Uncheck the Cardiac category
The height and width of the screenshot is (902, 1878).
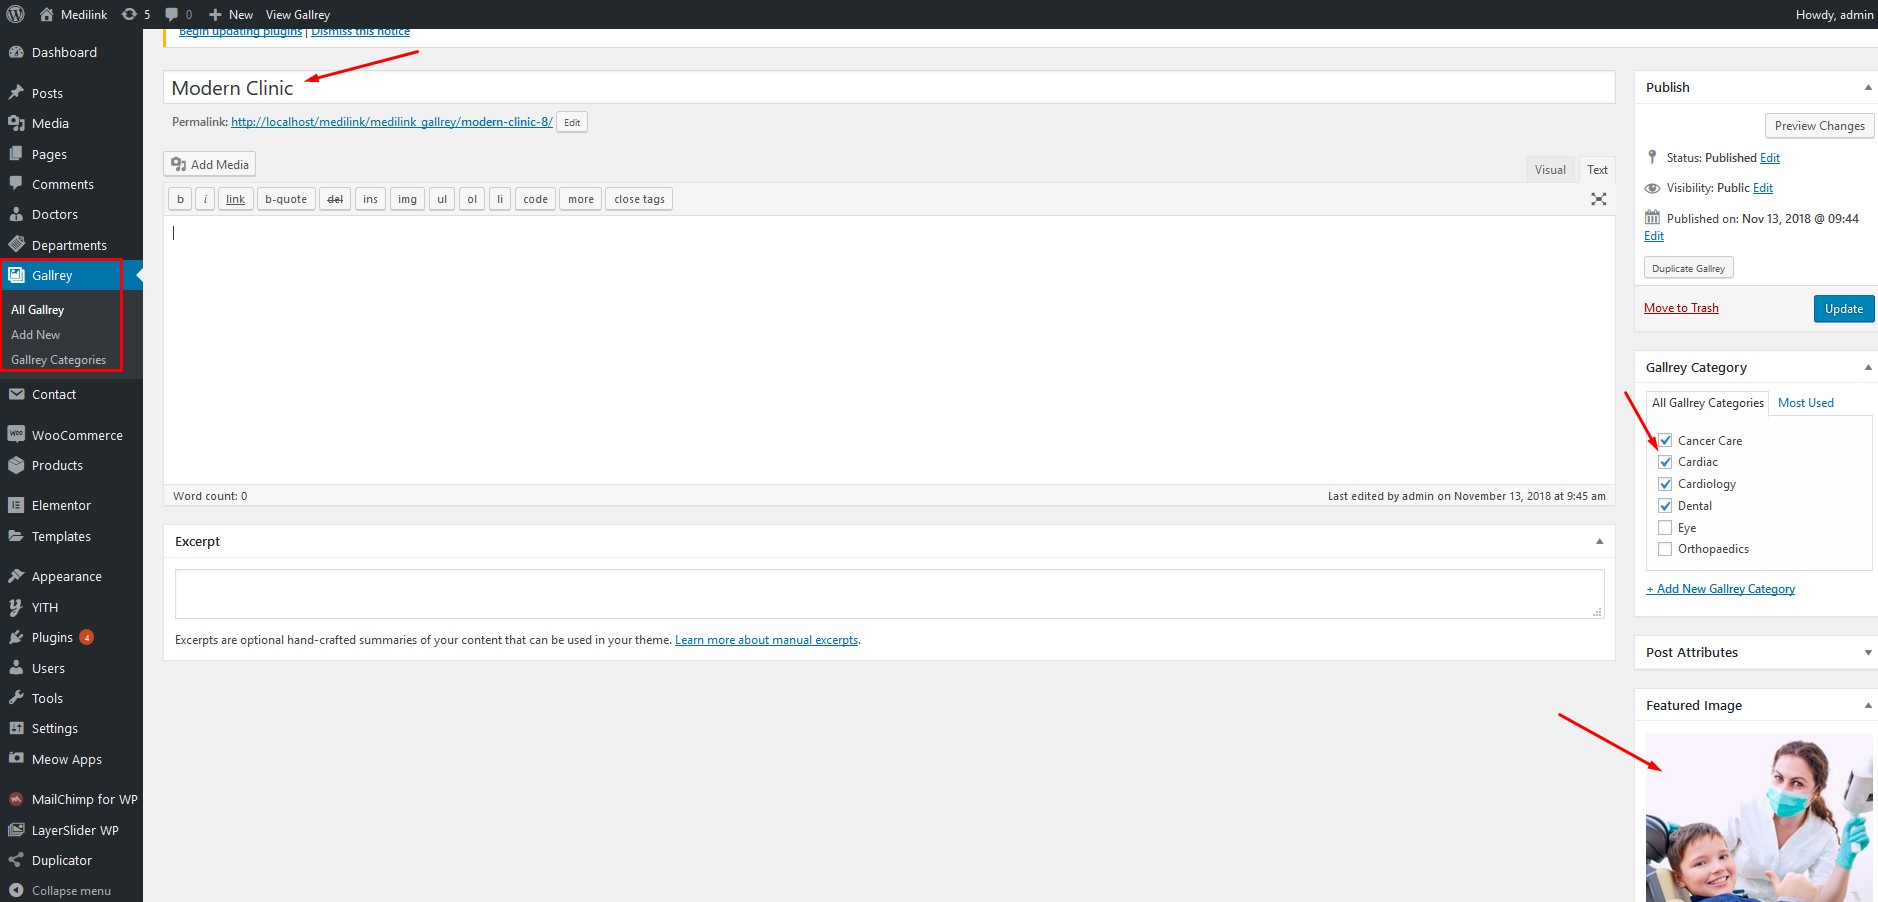coord(1665,462)
